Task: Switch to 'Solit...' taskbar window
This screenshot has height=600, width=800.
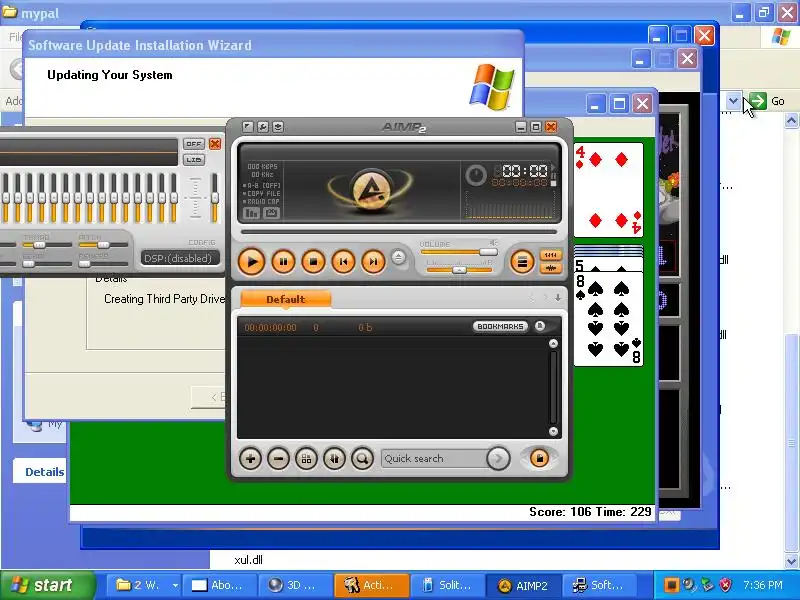Action: tap(447, 585)
